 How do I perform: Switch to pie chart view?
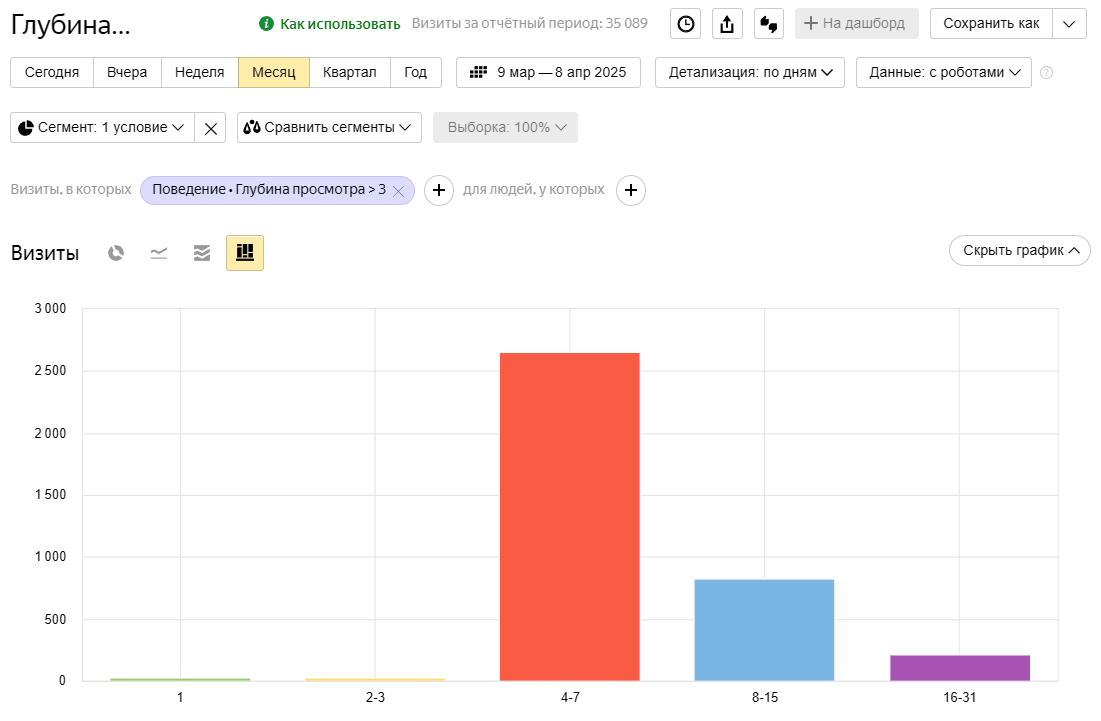(116, 253)
